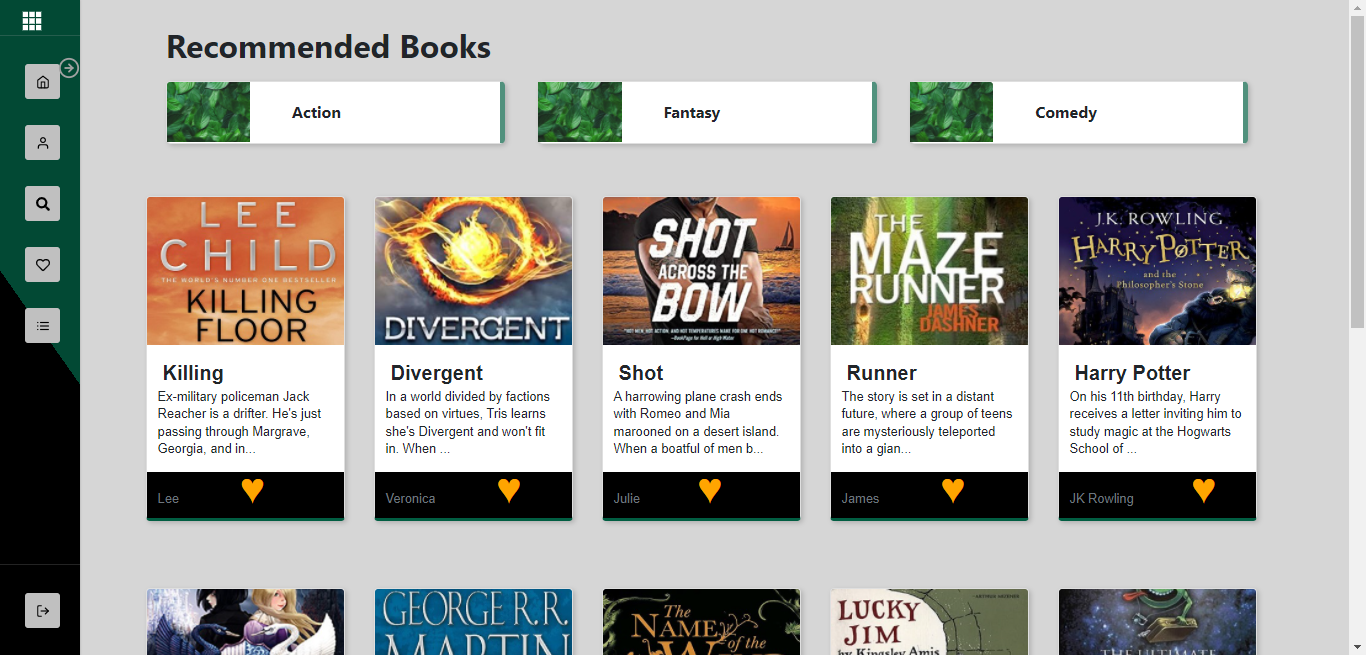Select the Action genre card

pyautogui.click(x=336, y=113)
